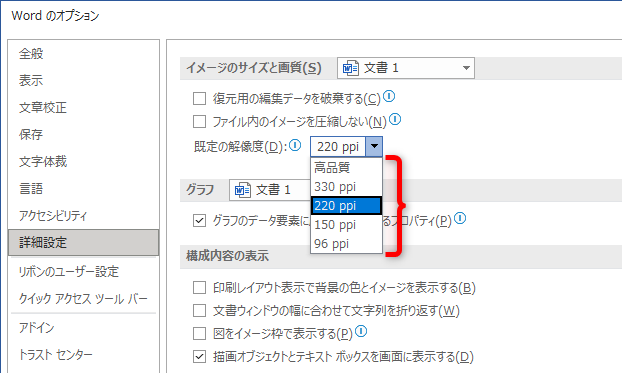The image size is (622, 373).
Task: Click info icon beside 図をイメージ枠で表示する
Action: click(x=361, y=331)
